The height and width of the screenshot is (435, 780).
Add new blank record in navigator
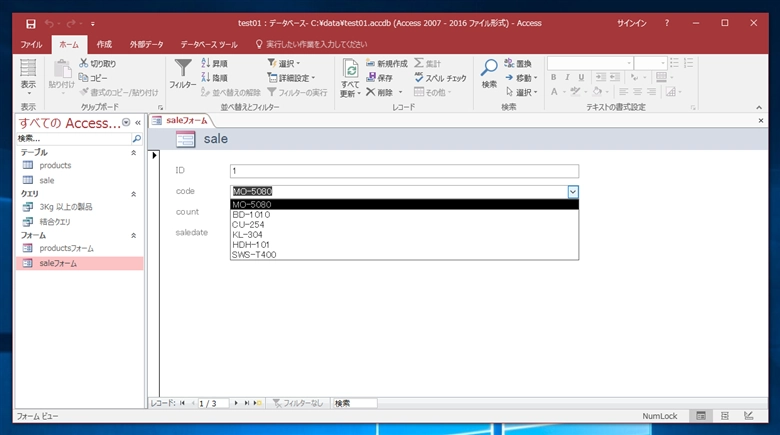coord(258,403)
